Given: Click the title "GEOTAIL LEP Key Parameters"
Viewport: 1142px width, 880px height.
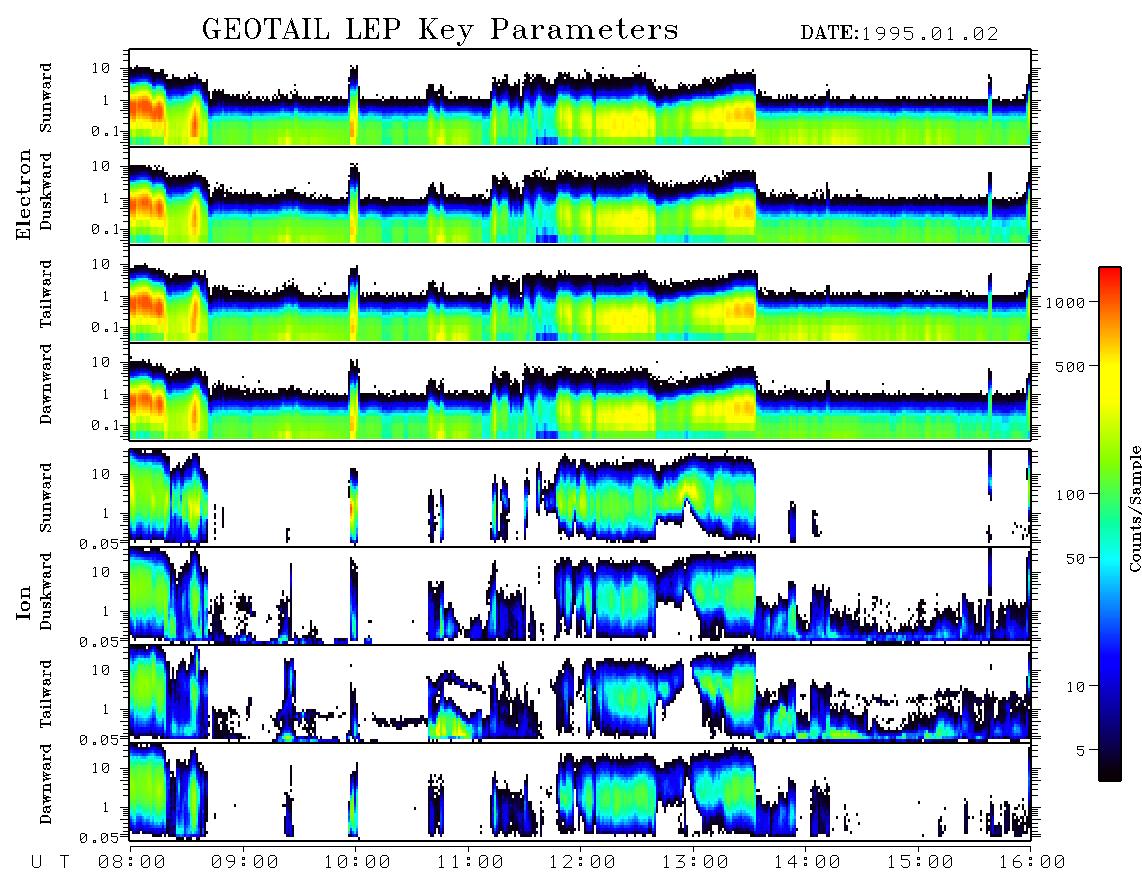Looking at the screenshot, I should (440, 30).
